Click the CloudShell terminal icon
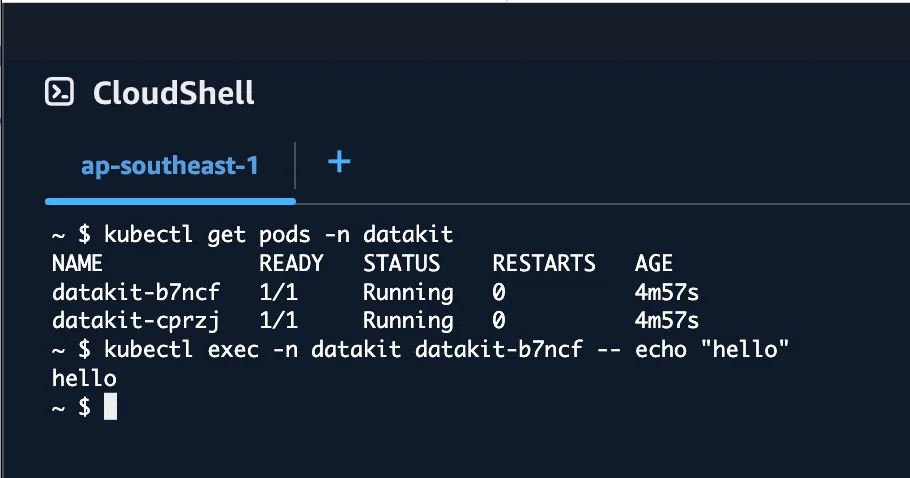The width and height of the screenshot is (910, 478). click(x=61, y=93)
